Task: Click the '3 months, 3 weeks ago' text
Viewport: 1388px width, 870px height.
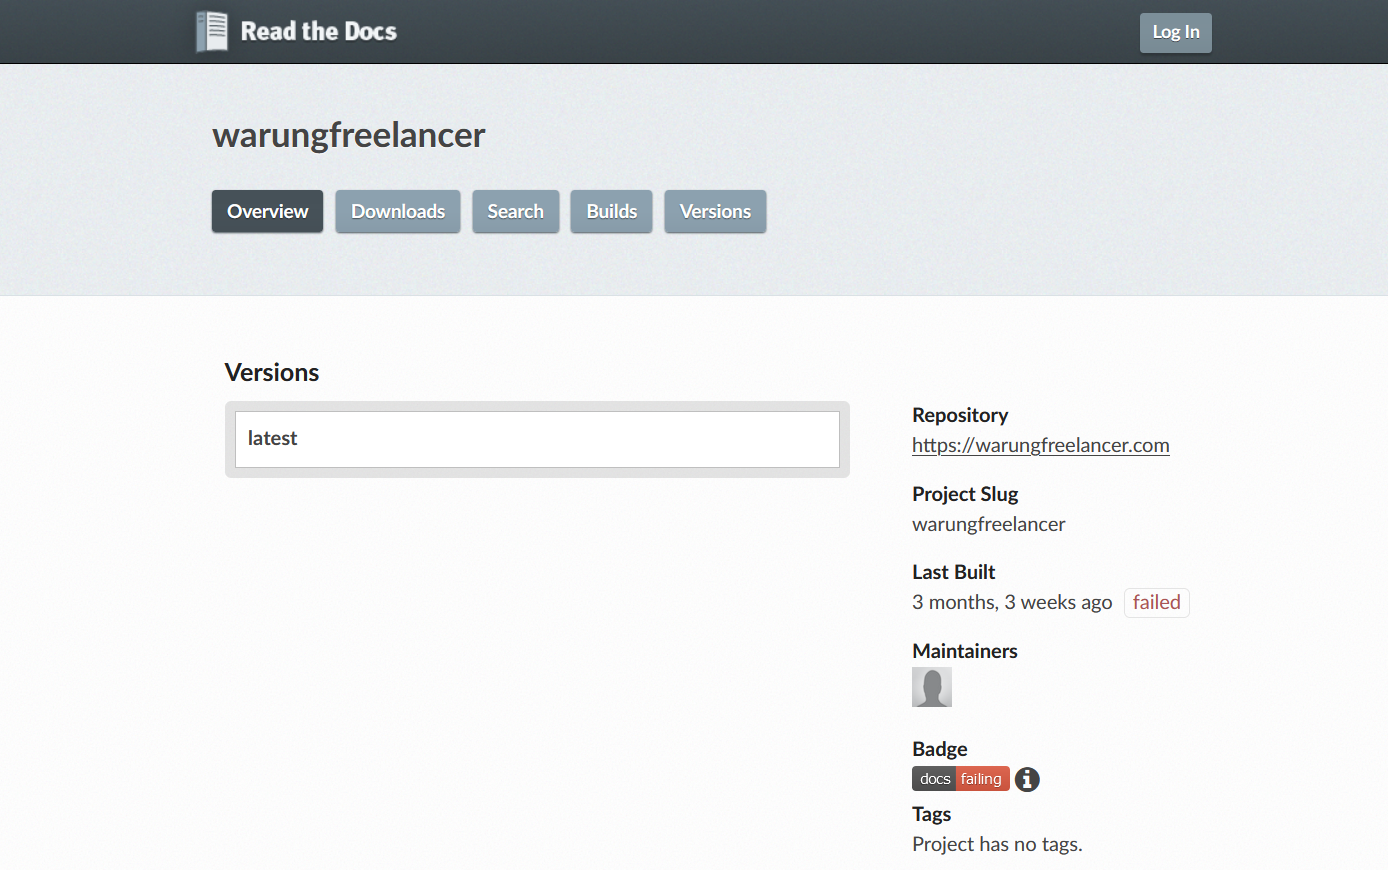Action: [1011, 602]
